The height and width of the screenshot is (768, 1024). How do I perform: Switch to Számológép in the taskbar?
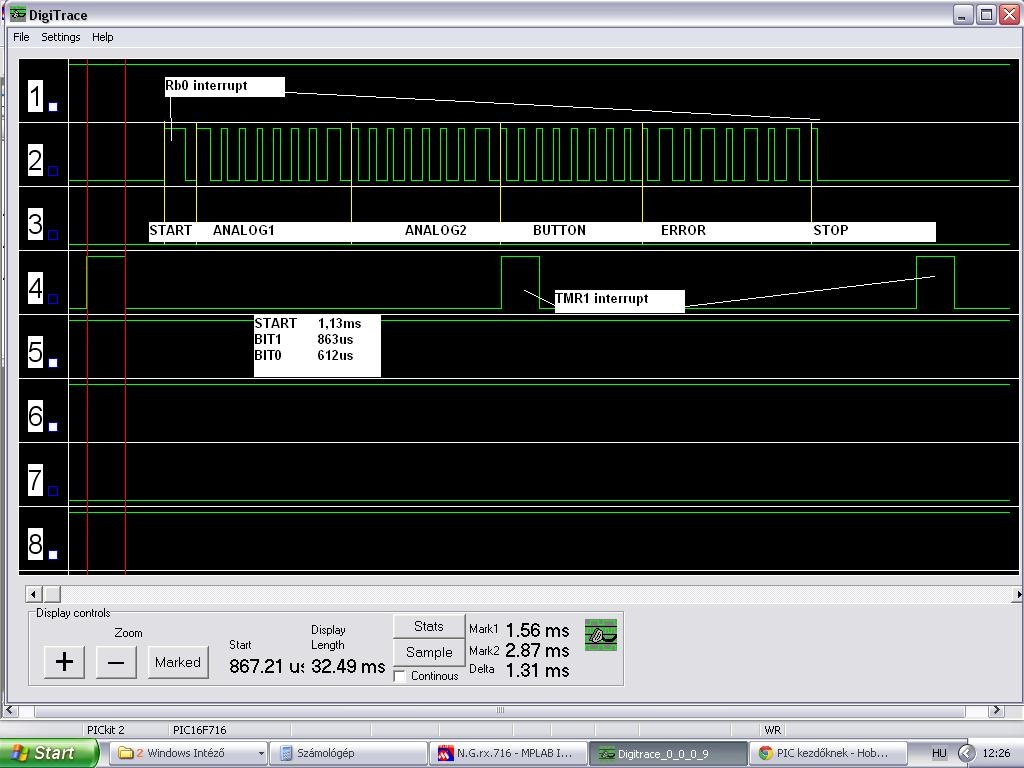[347, 753]
